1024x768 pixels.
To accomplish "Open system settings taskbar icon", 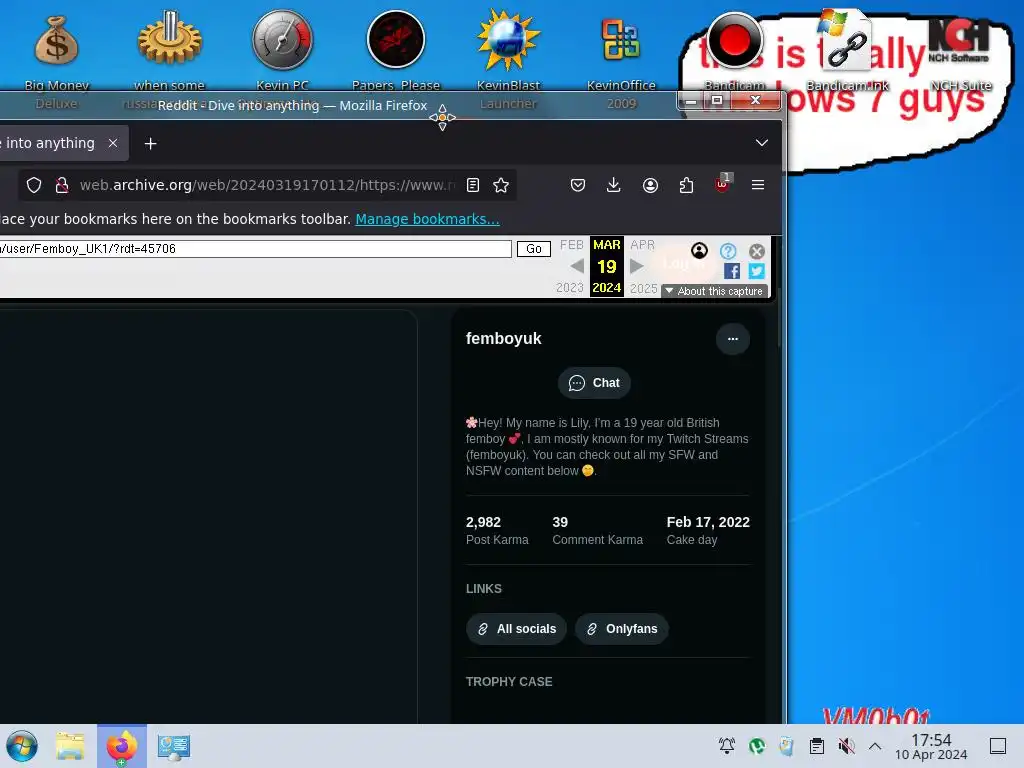I will pos(173,746).
